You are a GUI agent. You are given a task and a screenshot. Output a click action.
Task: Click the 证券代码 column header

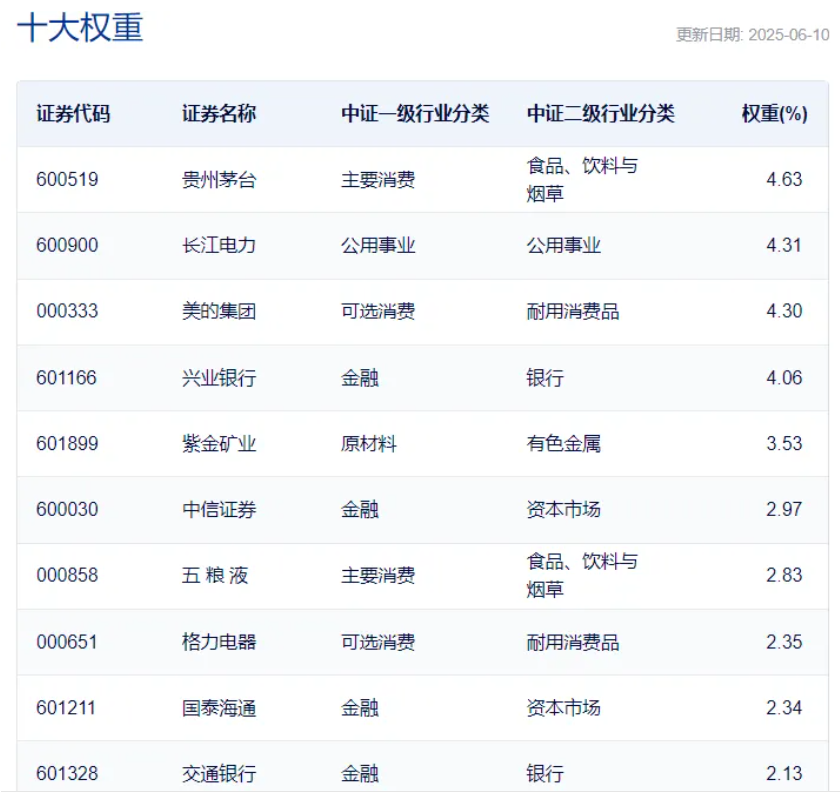tap(73, 114)
